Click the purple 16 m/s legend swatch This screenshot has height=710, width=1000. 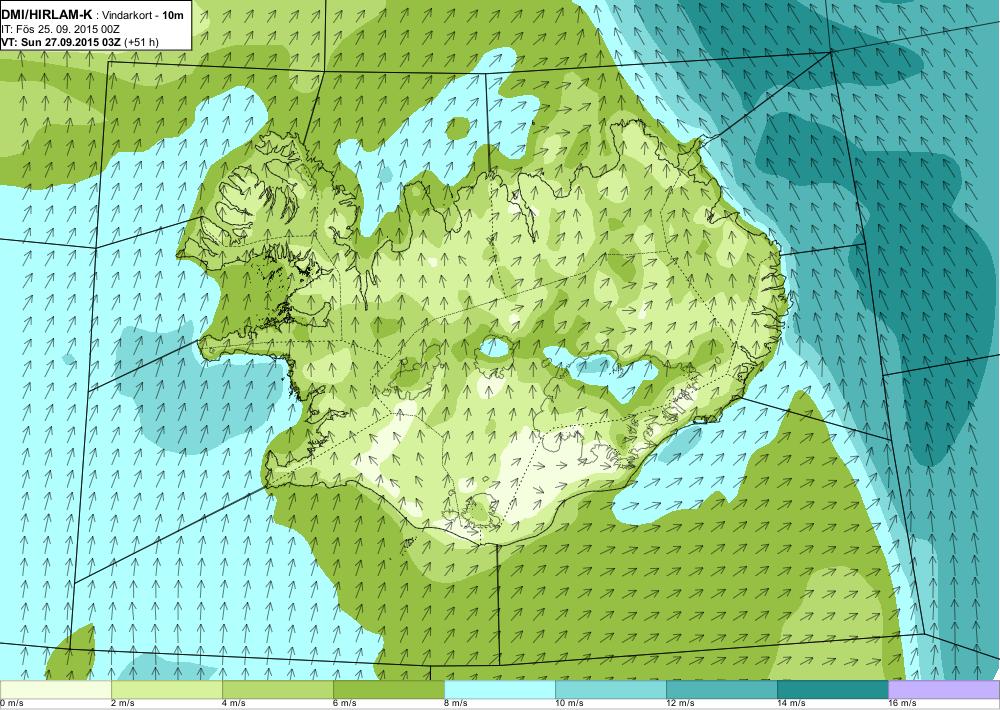pyautogui.click(x=944, y=690)
